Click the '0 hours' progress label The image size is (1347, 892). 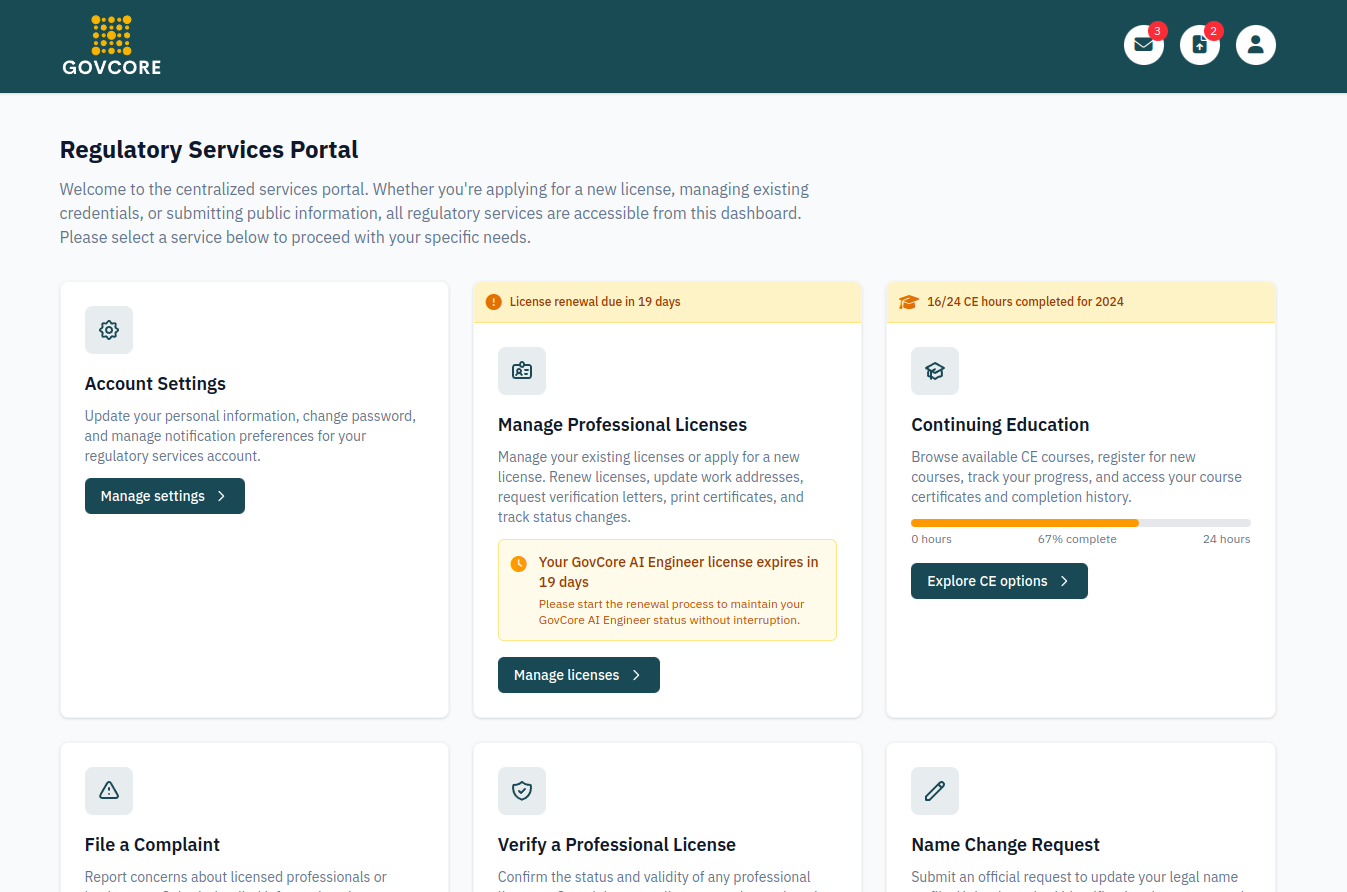pos(931,539)
